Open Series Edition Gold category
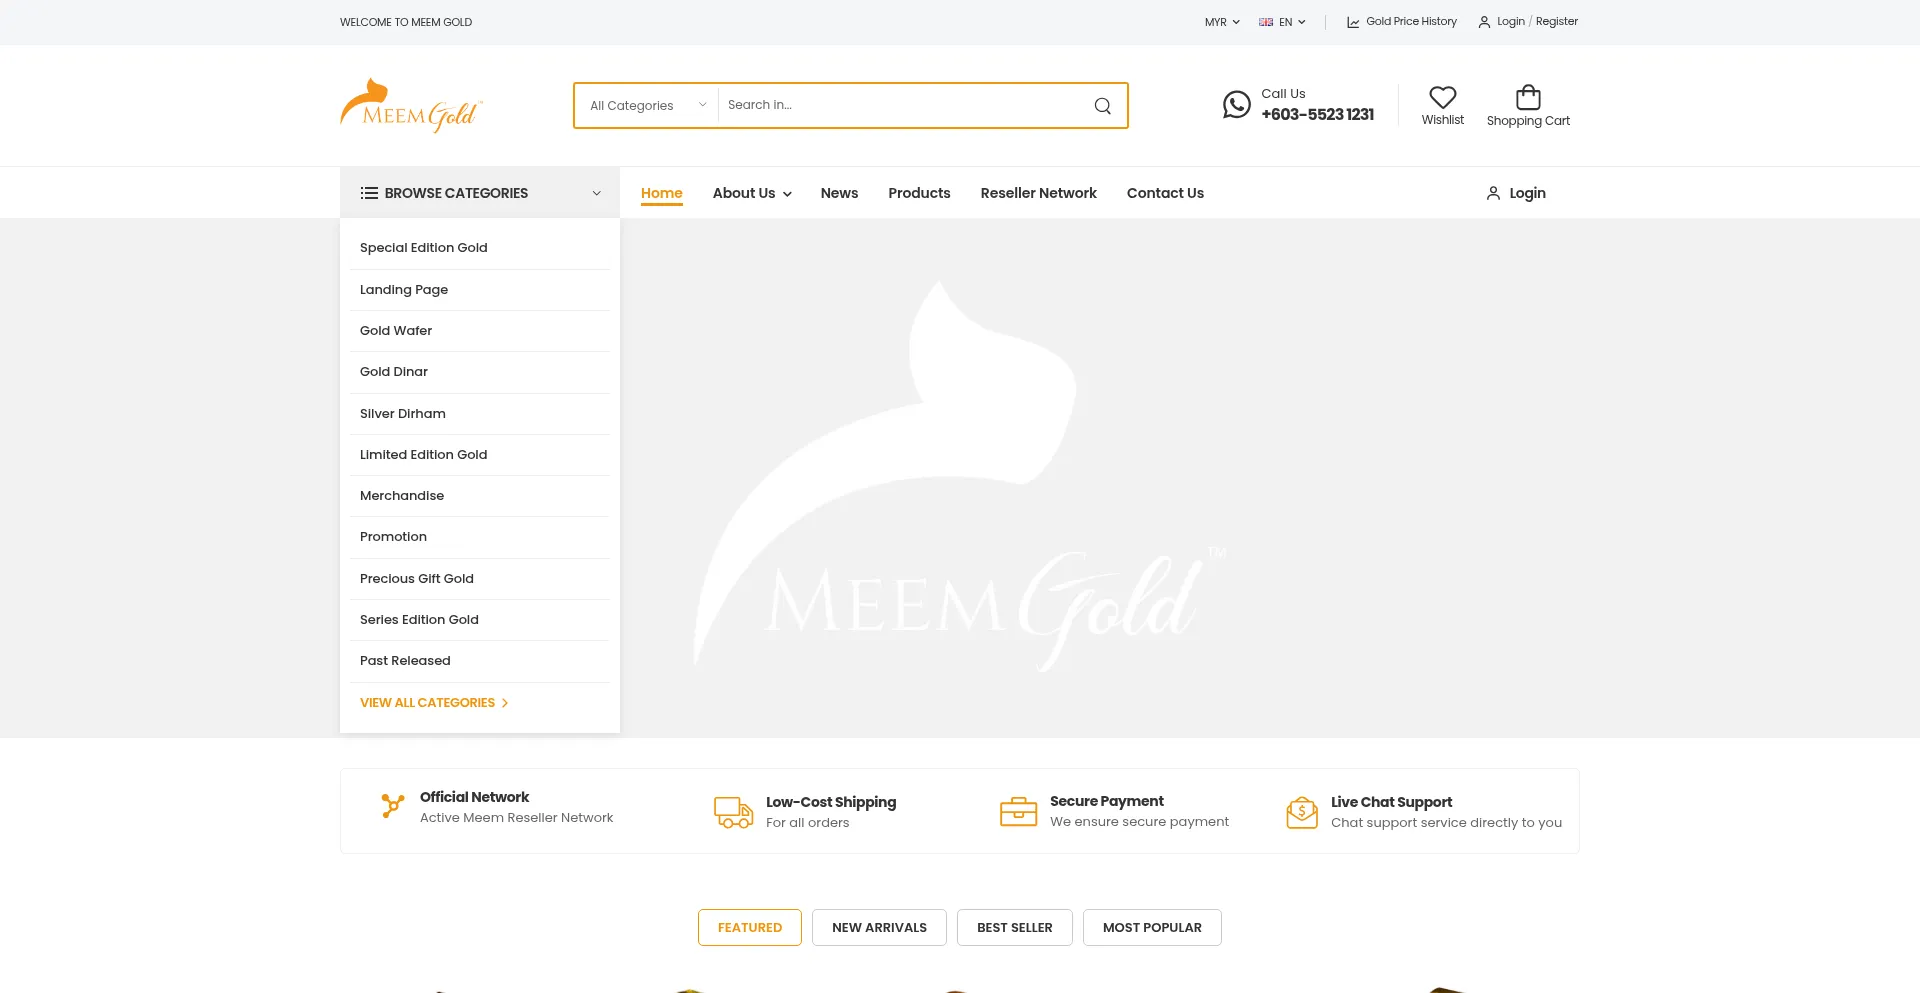The image size is (1920, 993). point(419,620)
